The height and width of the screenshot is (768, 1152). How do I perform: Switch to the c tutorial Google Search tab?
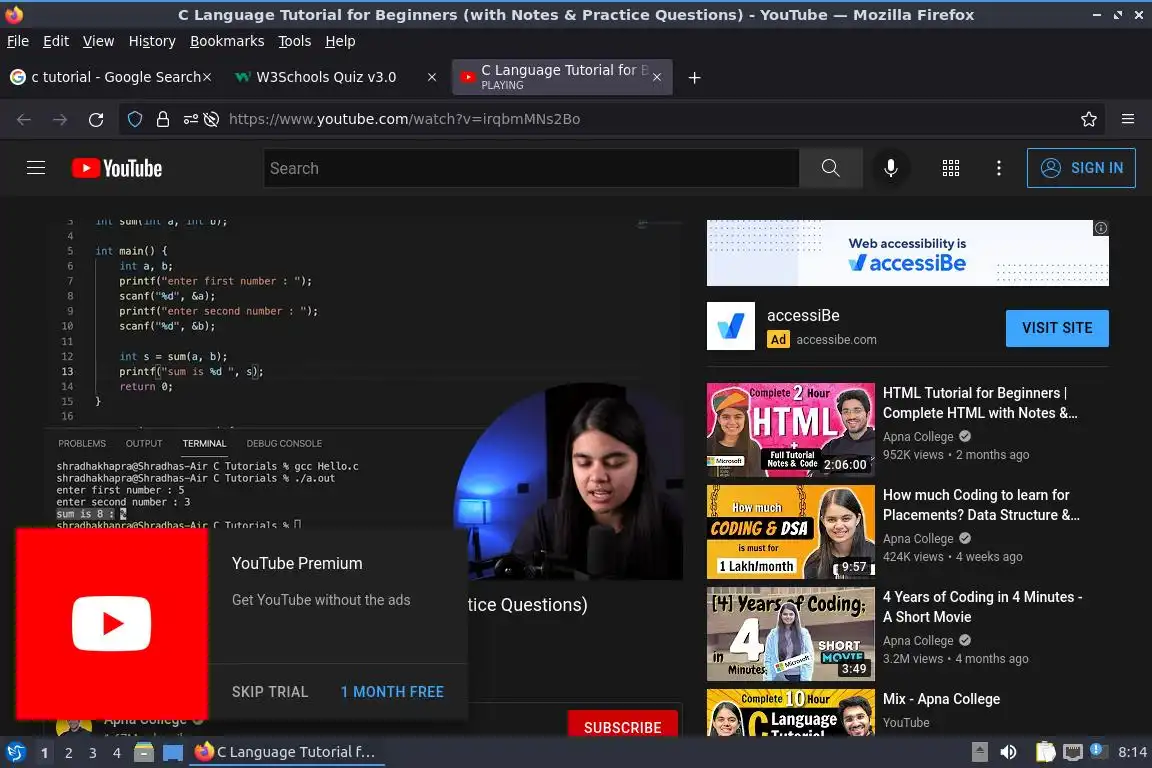coord(110,77)
